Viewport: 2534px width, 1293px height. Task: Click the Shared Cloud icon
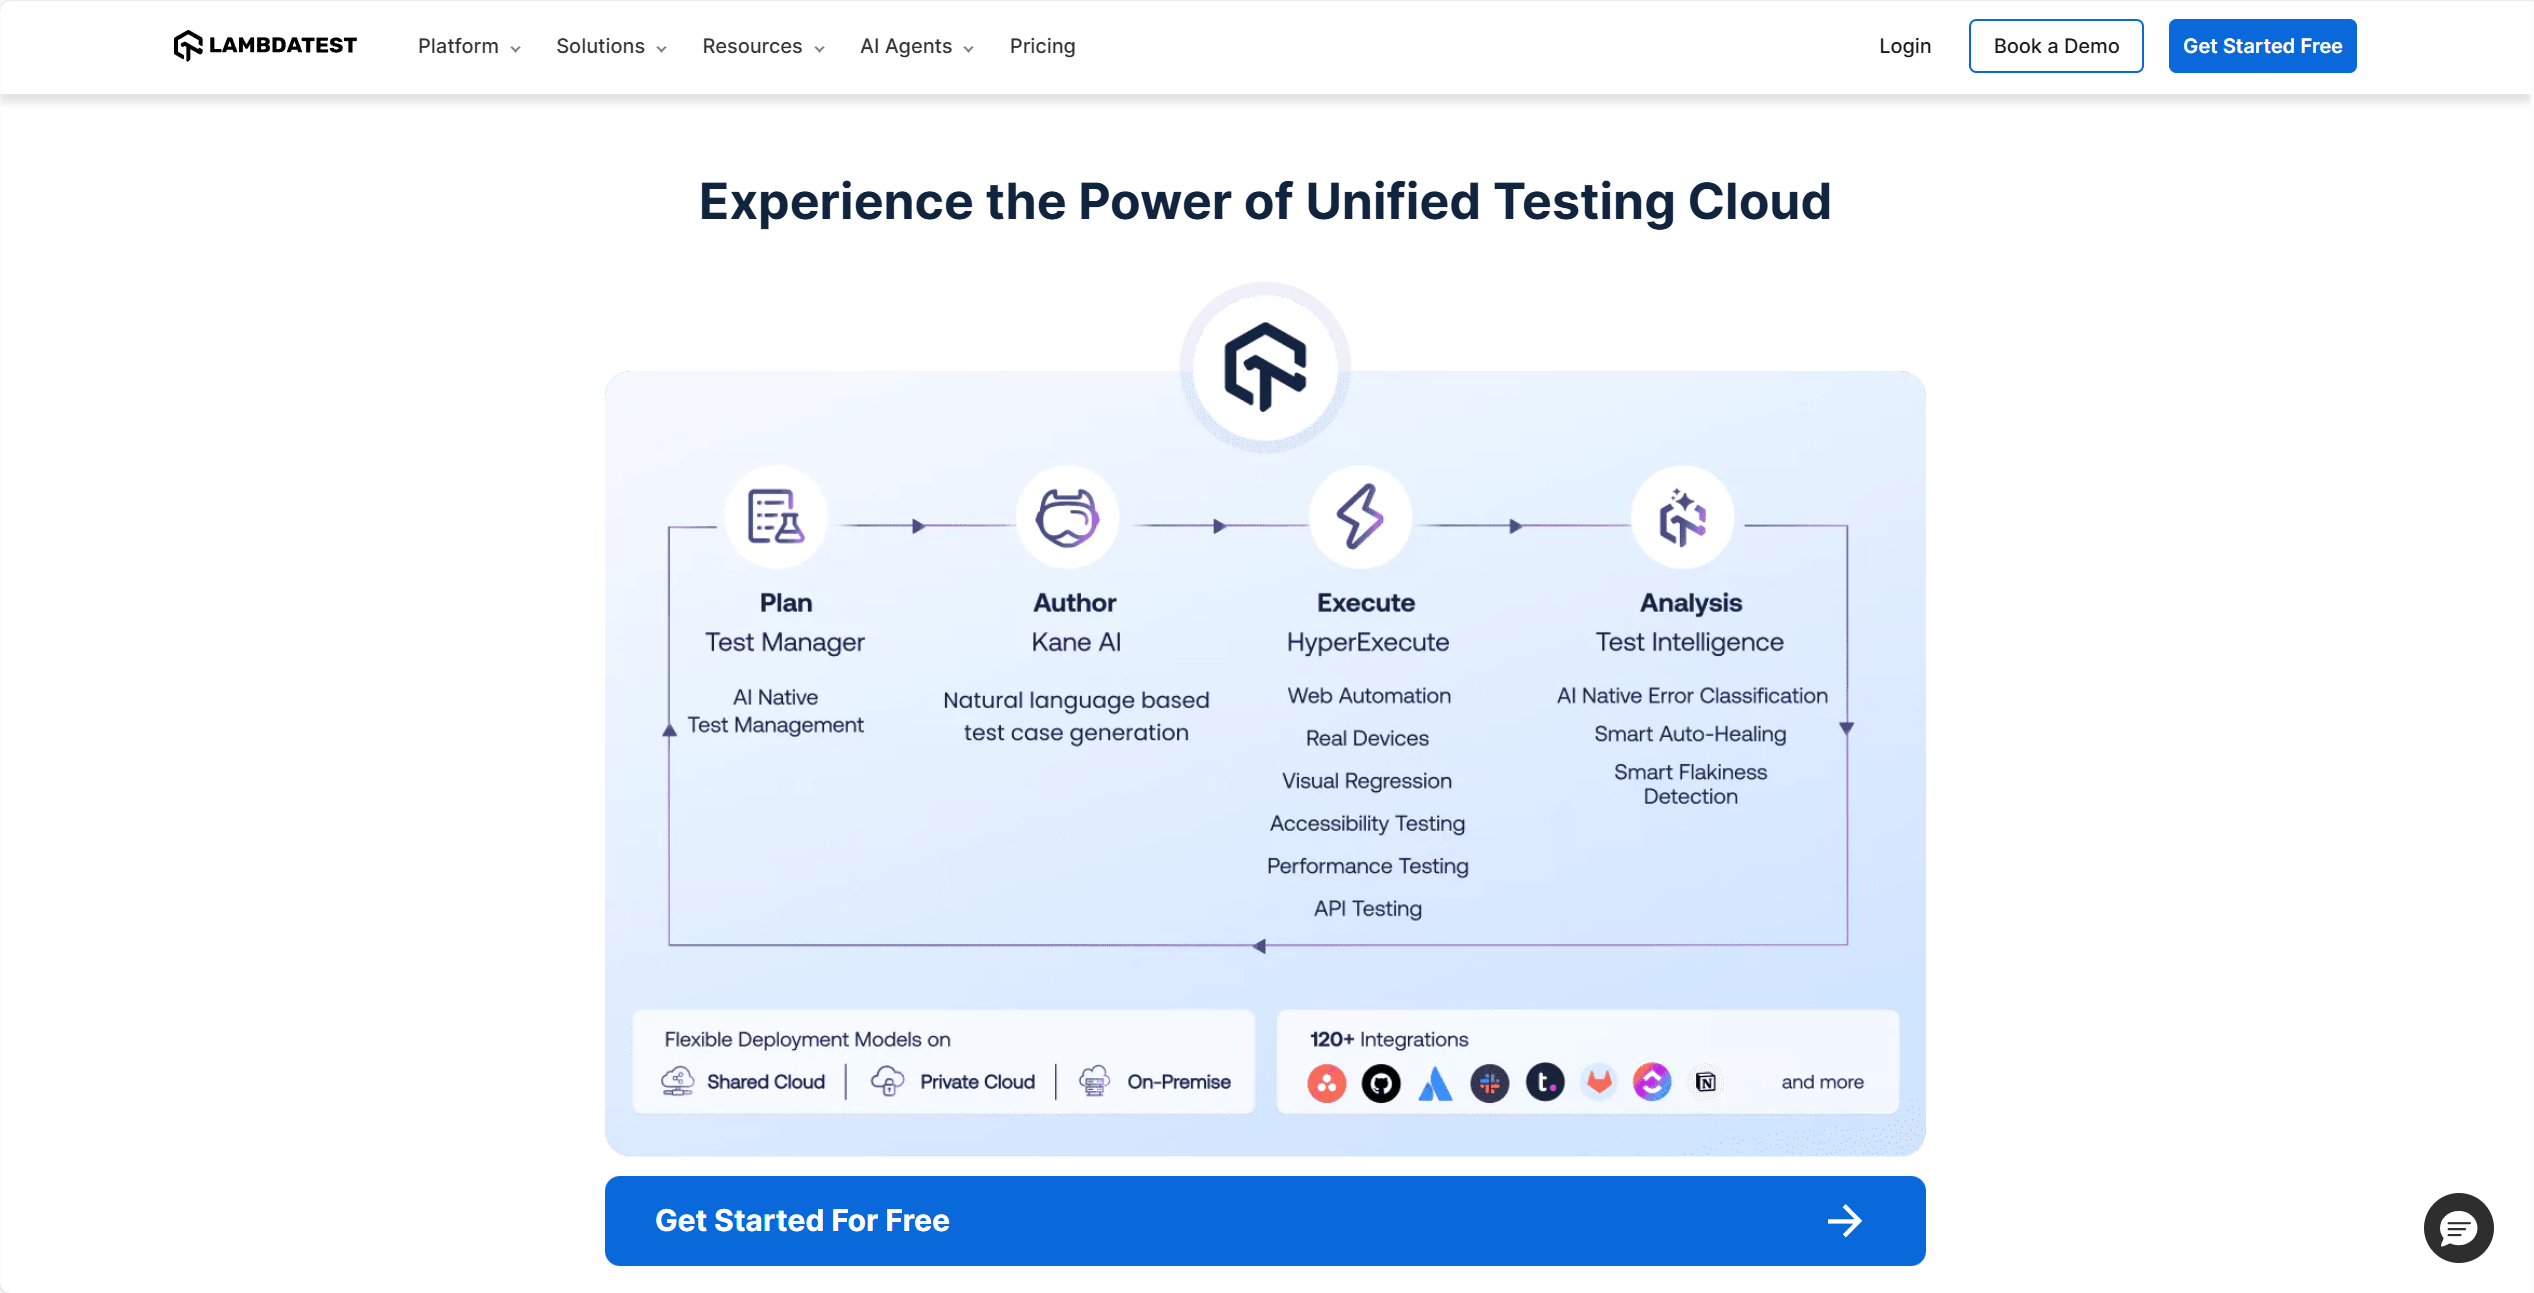(x=677, y=1081)
